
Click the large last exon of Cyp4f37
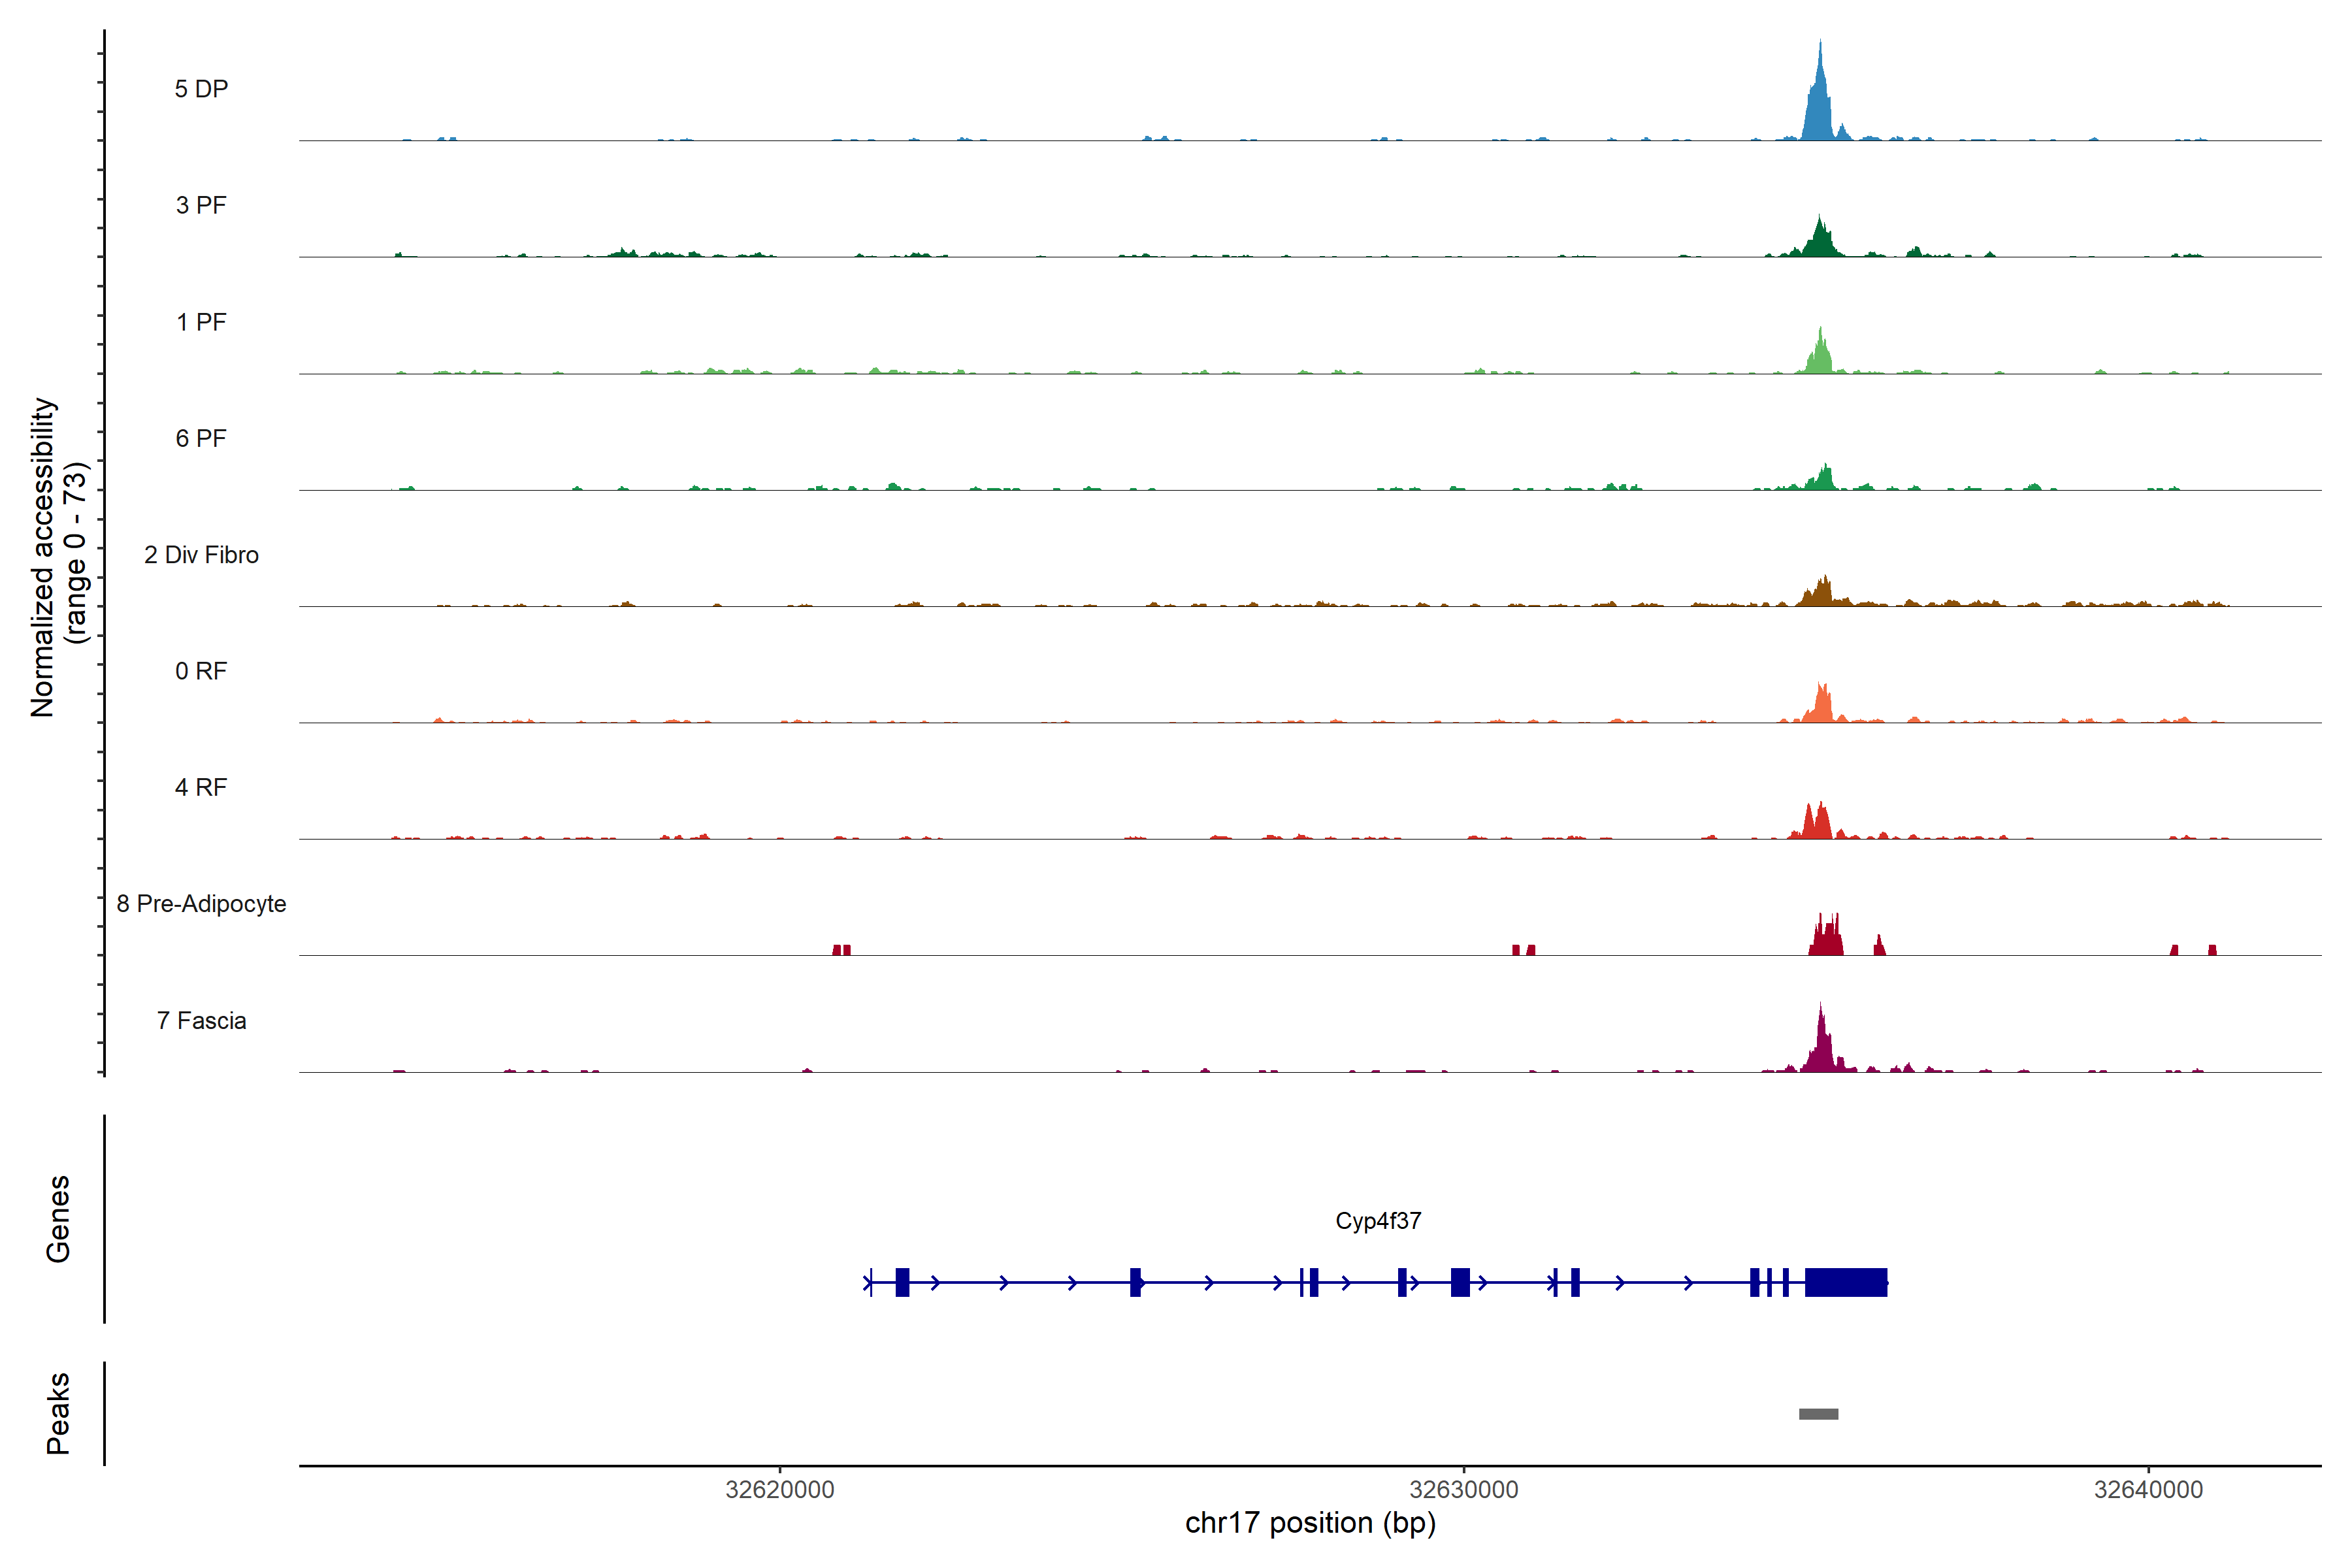[1845, 1282]
